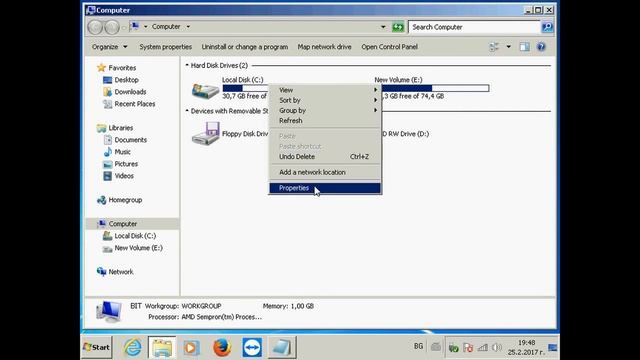
Task: Click Map network drive button
Action: point(324,47)
